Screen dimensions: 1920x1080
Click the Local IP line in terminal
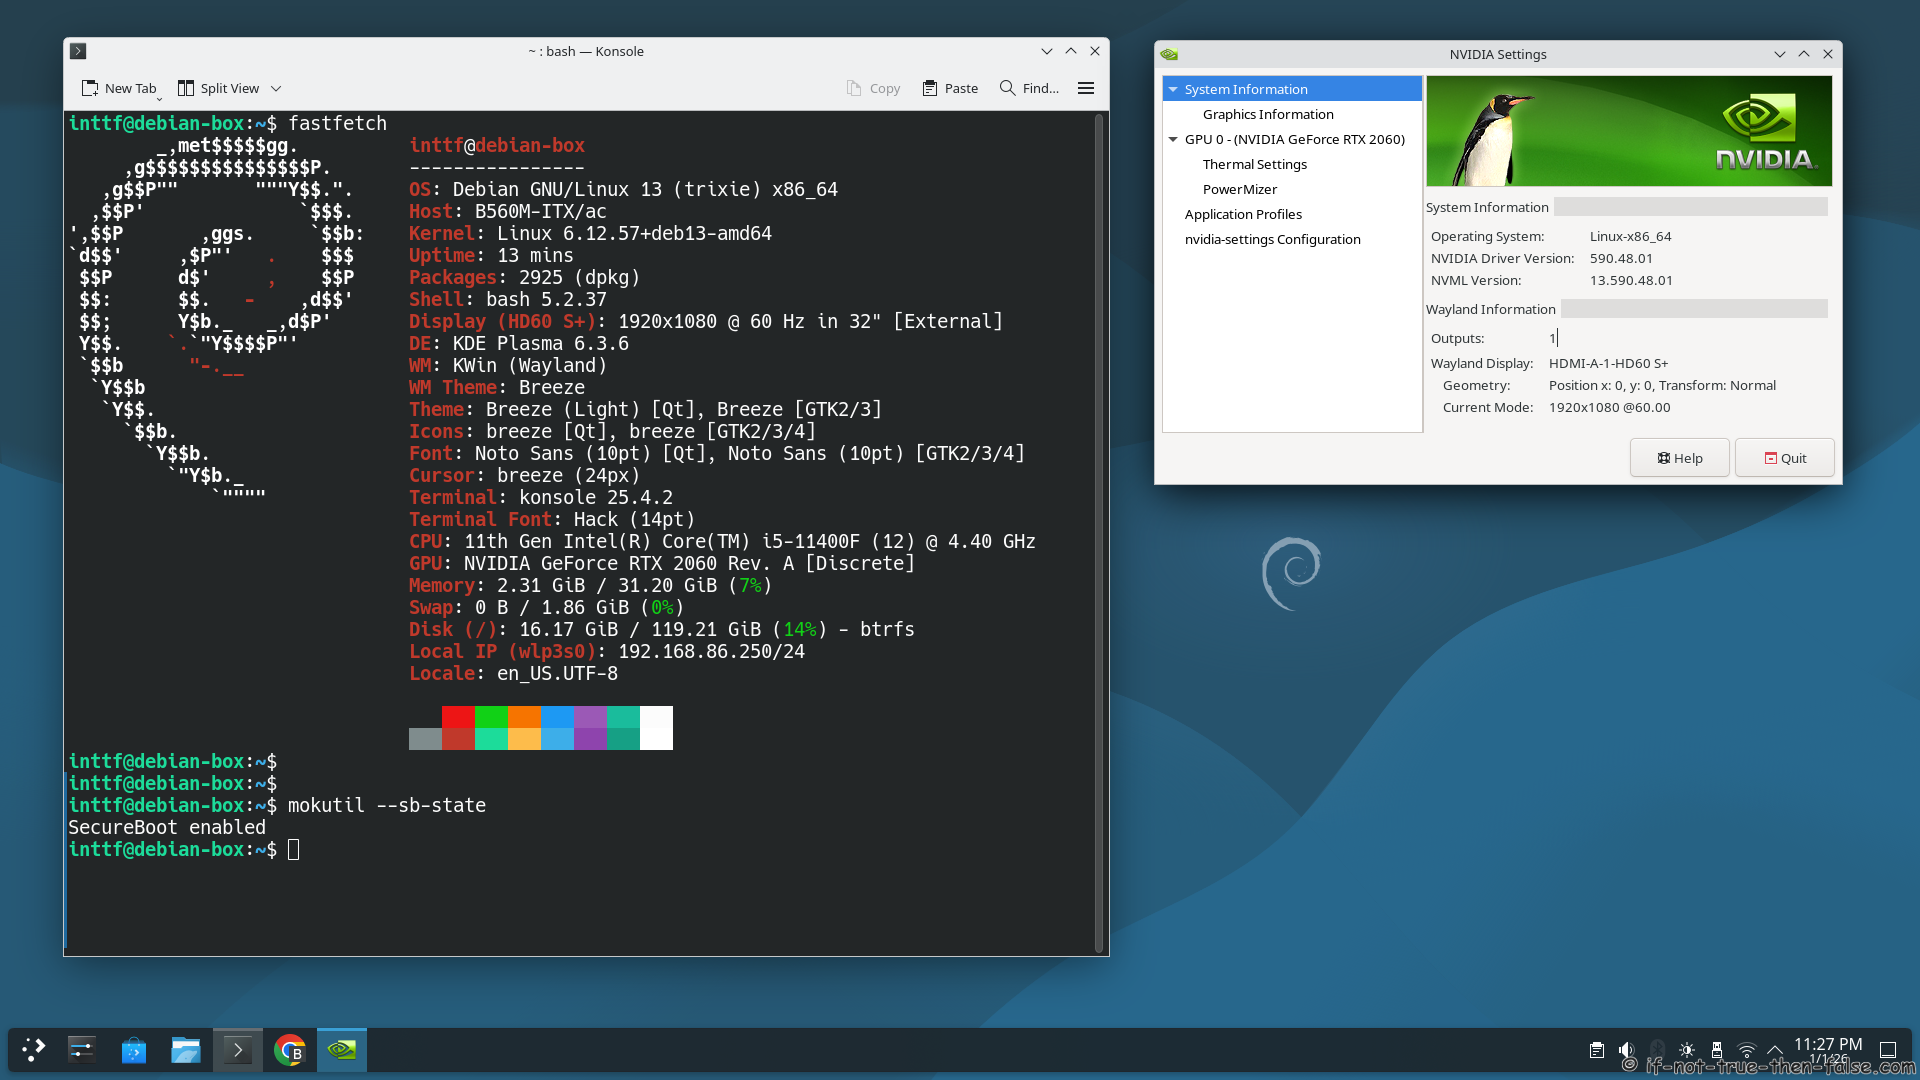click(x=607, y=651)
